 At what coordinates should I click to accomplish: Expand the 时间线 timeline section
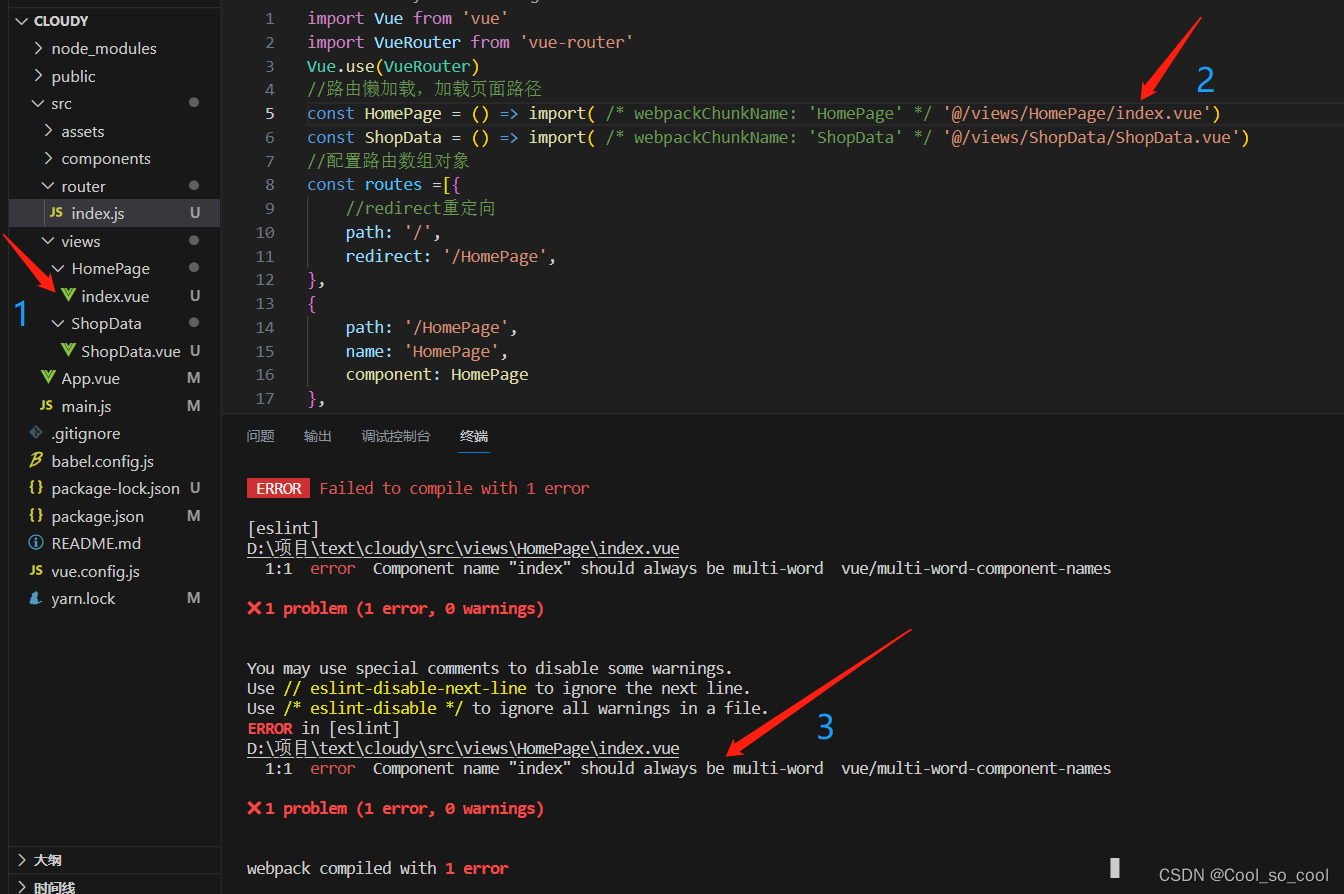point(22,887)
